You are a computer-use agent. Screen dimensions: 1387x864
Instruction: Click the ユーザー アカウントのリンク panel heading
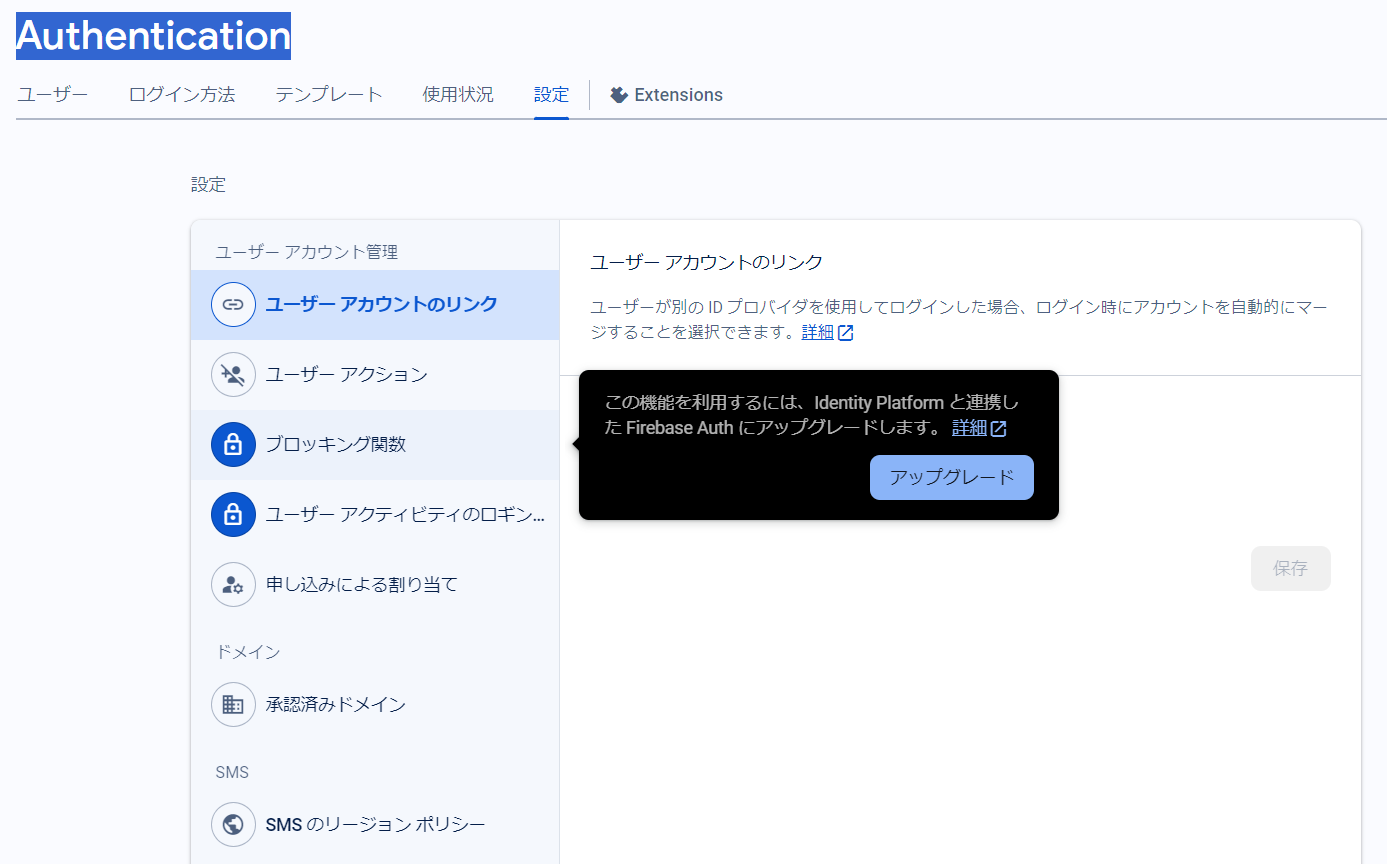coord(706,262)
